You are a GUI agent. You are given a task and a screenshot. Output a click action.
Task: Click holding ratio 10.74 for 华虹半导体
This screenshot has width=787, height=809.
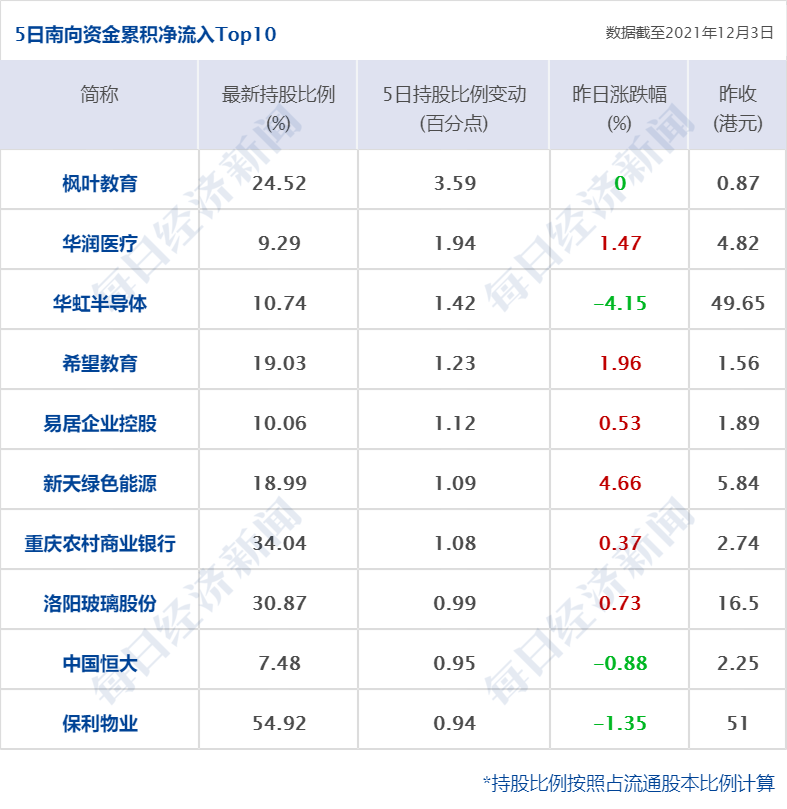click(x=279, y=303)
